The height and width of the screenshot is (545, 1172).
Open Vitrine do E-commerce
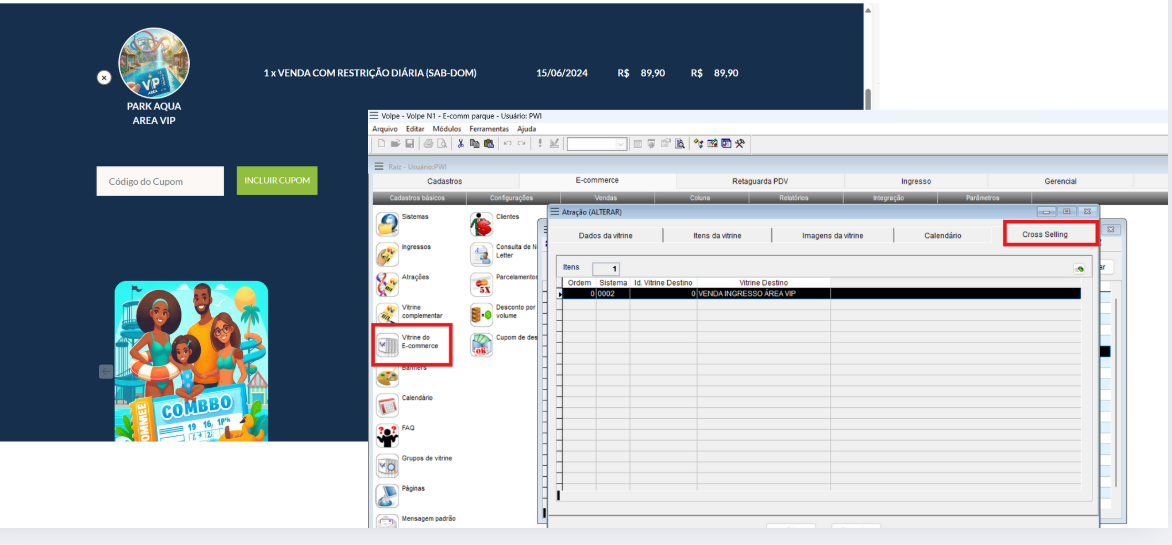tap(387, 345)
